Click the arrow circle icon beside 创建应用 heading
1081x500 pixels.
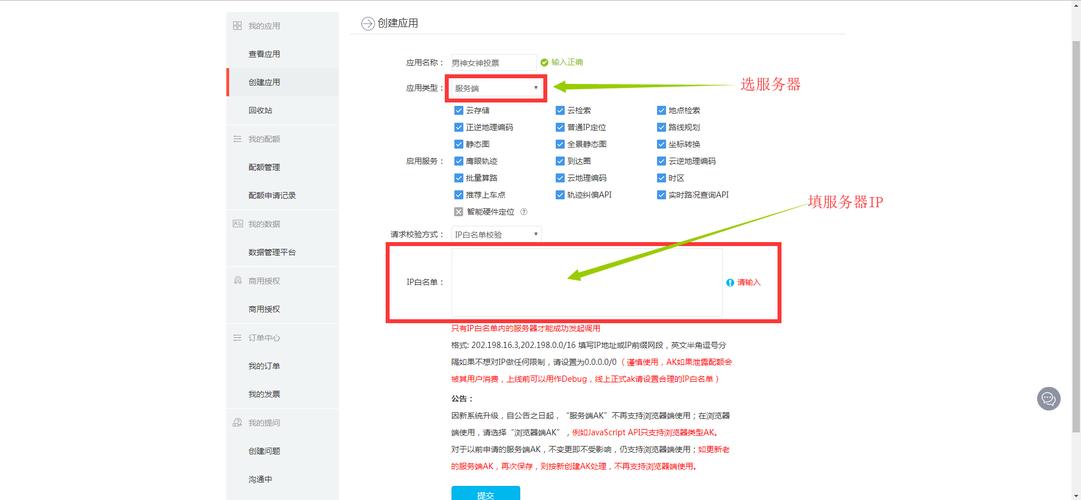pyautogui.click(x=367, y=23)
